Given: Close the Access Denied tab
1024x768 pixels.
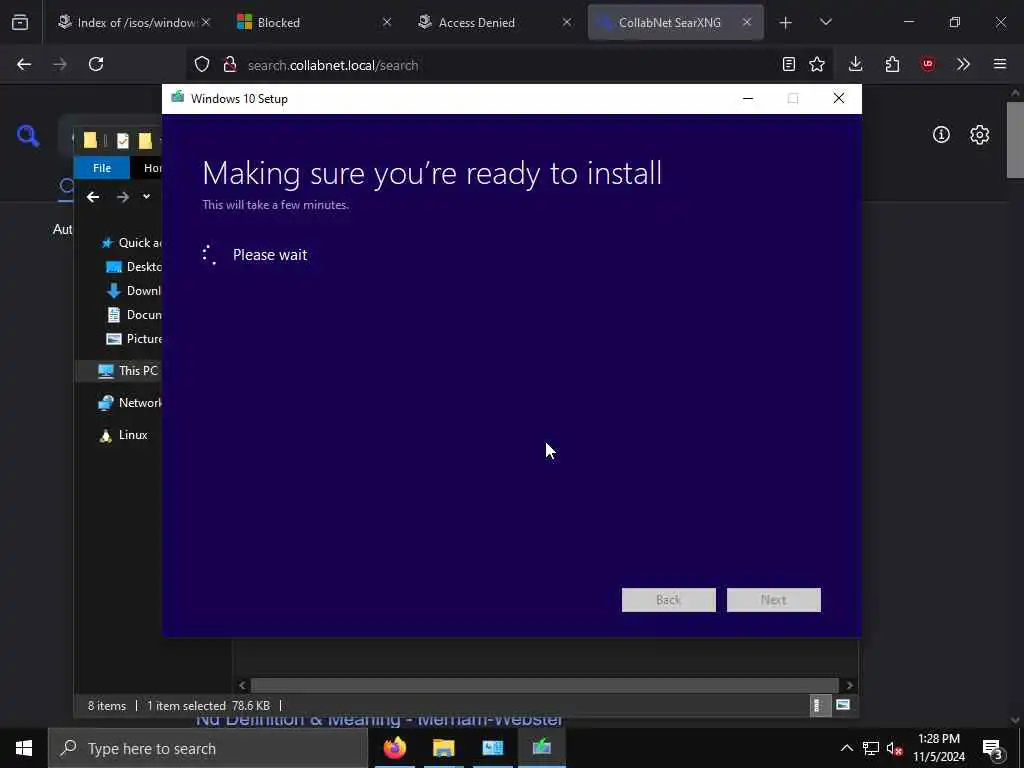Looking at the screenshot, I should pyautogui.click(x=567, y=22).
